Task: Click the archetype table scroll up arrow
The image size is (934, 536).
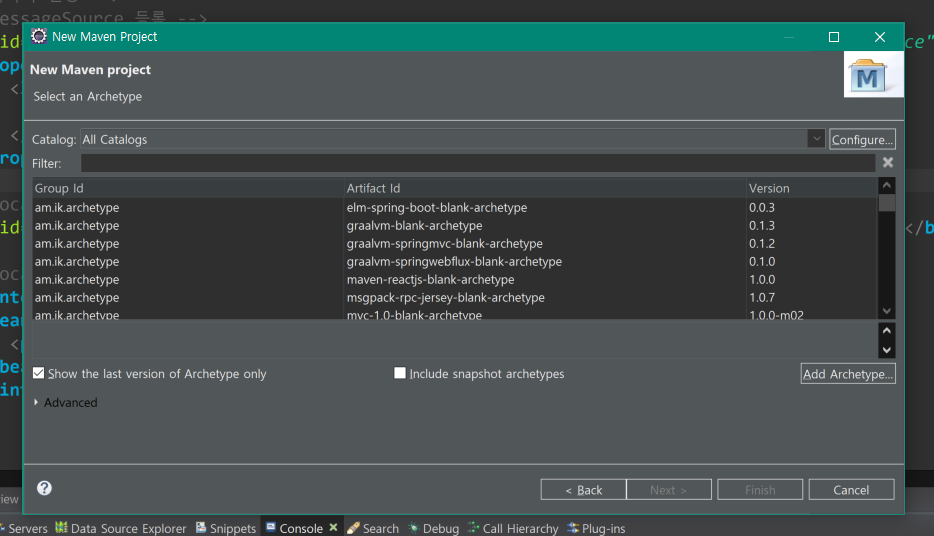Action: click(886, 185)
